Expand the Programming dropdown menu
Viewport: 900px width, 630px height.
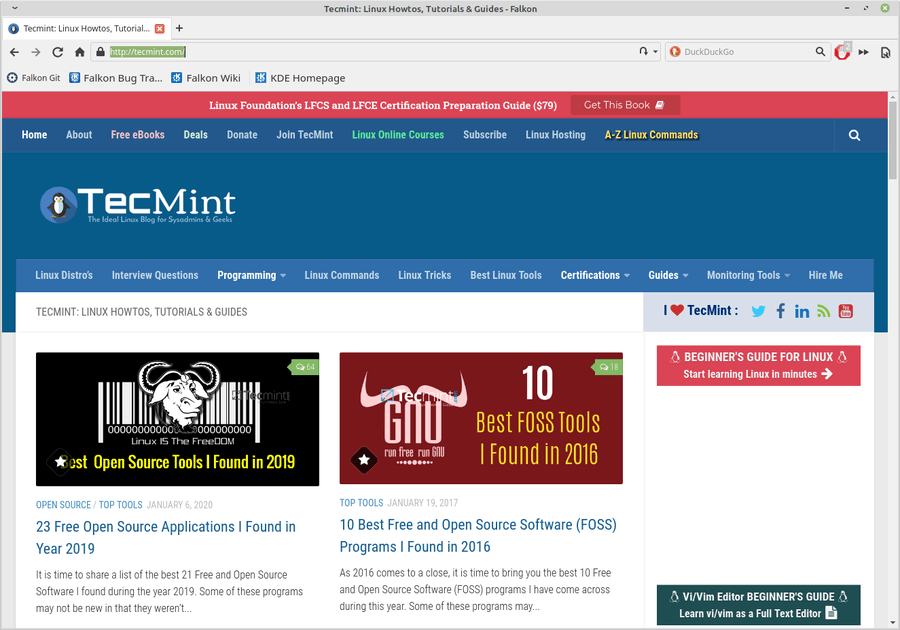(x=251, y=275)
